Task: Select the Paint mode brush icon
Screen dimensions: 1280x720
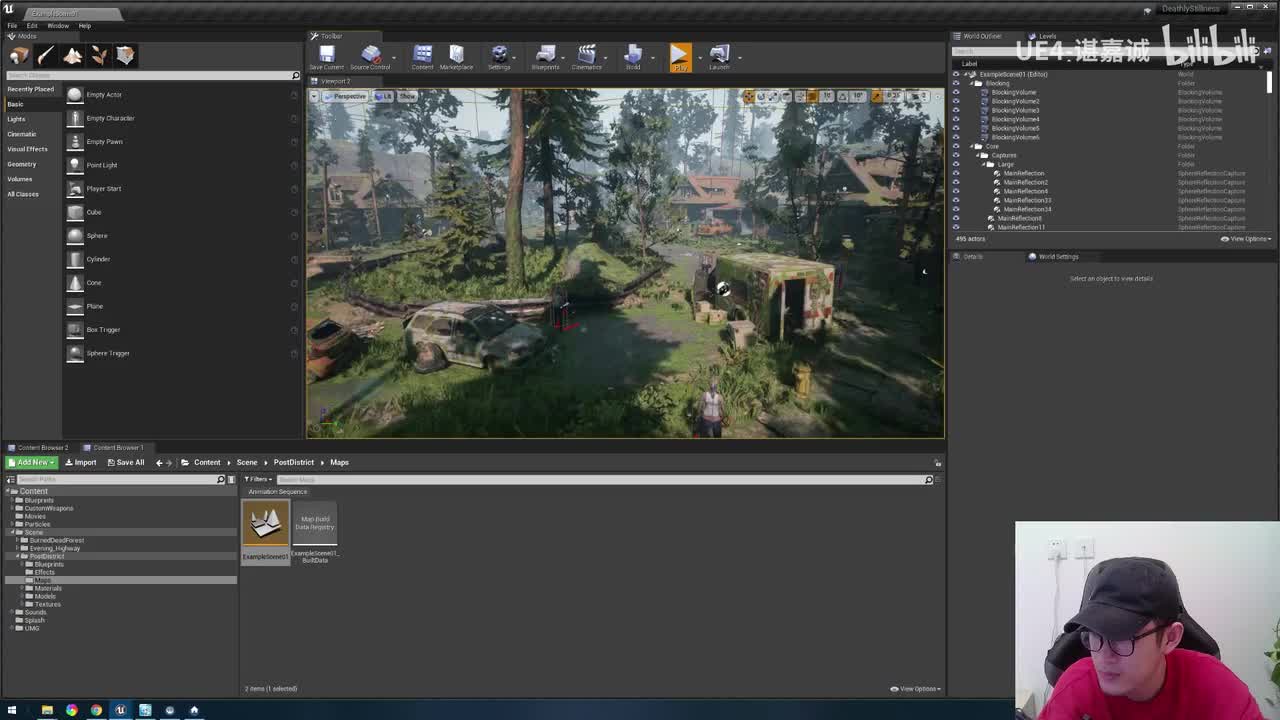Action: (45, 56)
